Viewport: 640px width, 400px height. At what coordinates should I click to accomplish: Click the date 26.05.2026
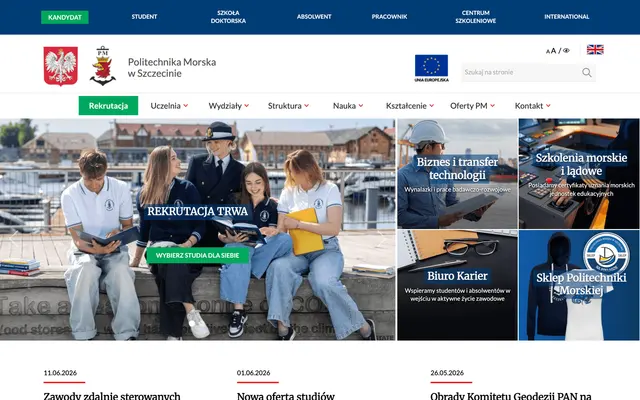(x=447, y=373)
